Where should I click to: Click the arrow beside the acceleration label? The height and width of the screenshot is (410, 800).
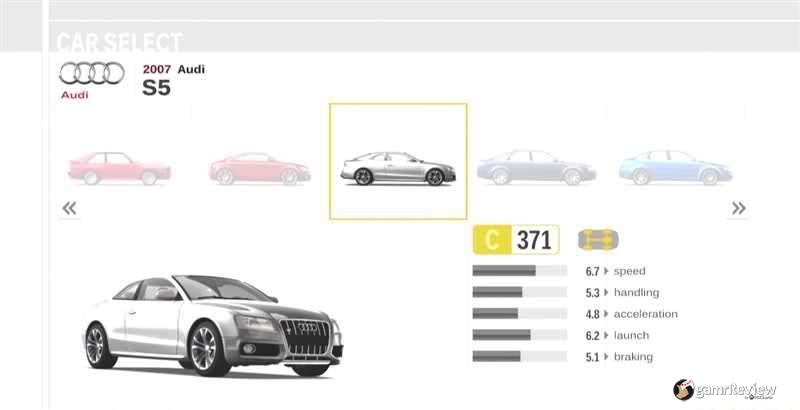click(x=606, y=314)
